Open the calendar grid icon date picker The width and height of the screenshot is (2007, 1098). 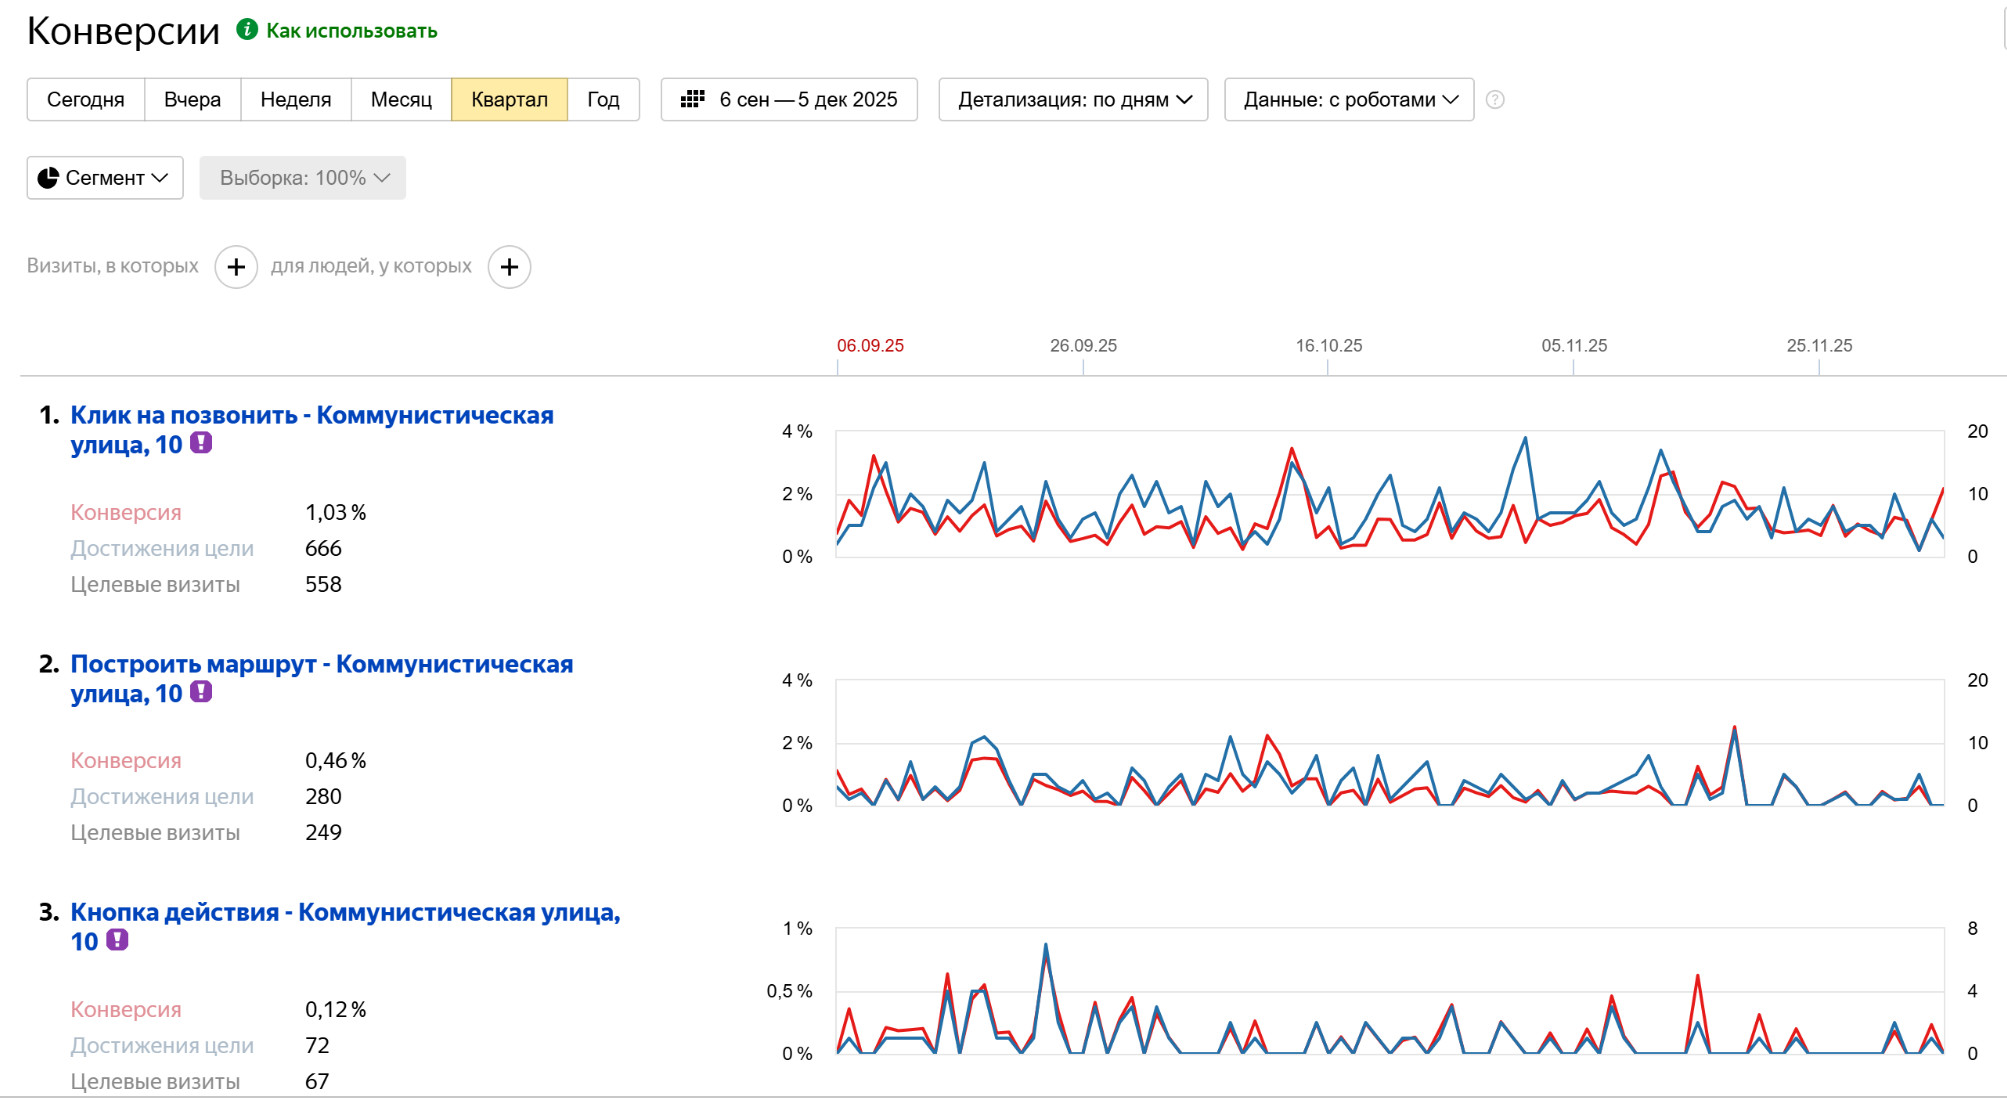[692, 99]
